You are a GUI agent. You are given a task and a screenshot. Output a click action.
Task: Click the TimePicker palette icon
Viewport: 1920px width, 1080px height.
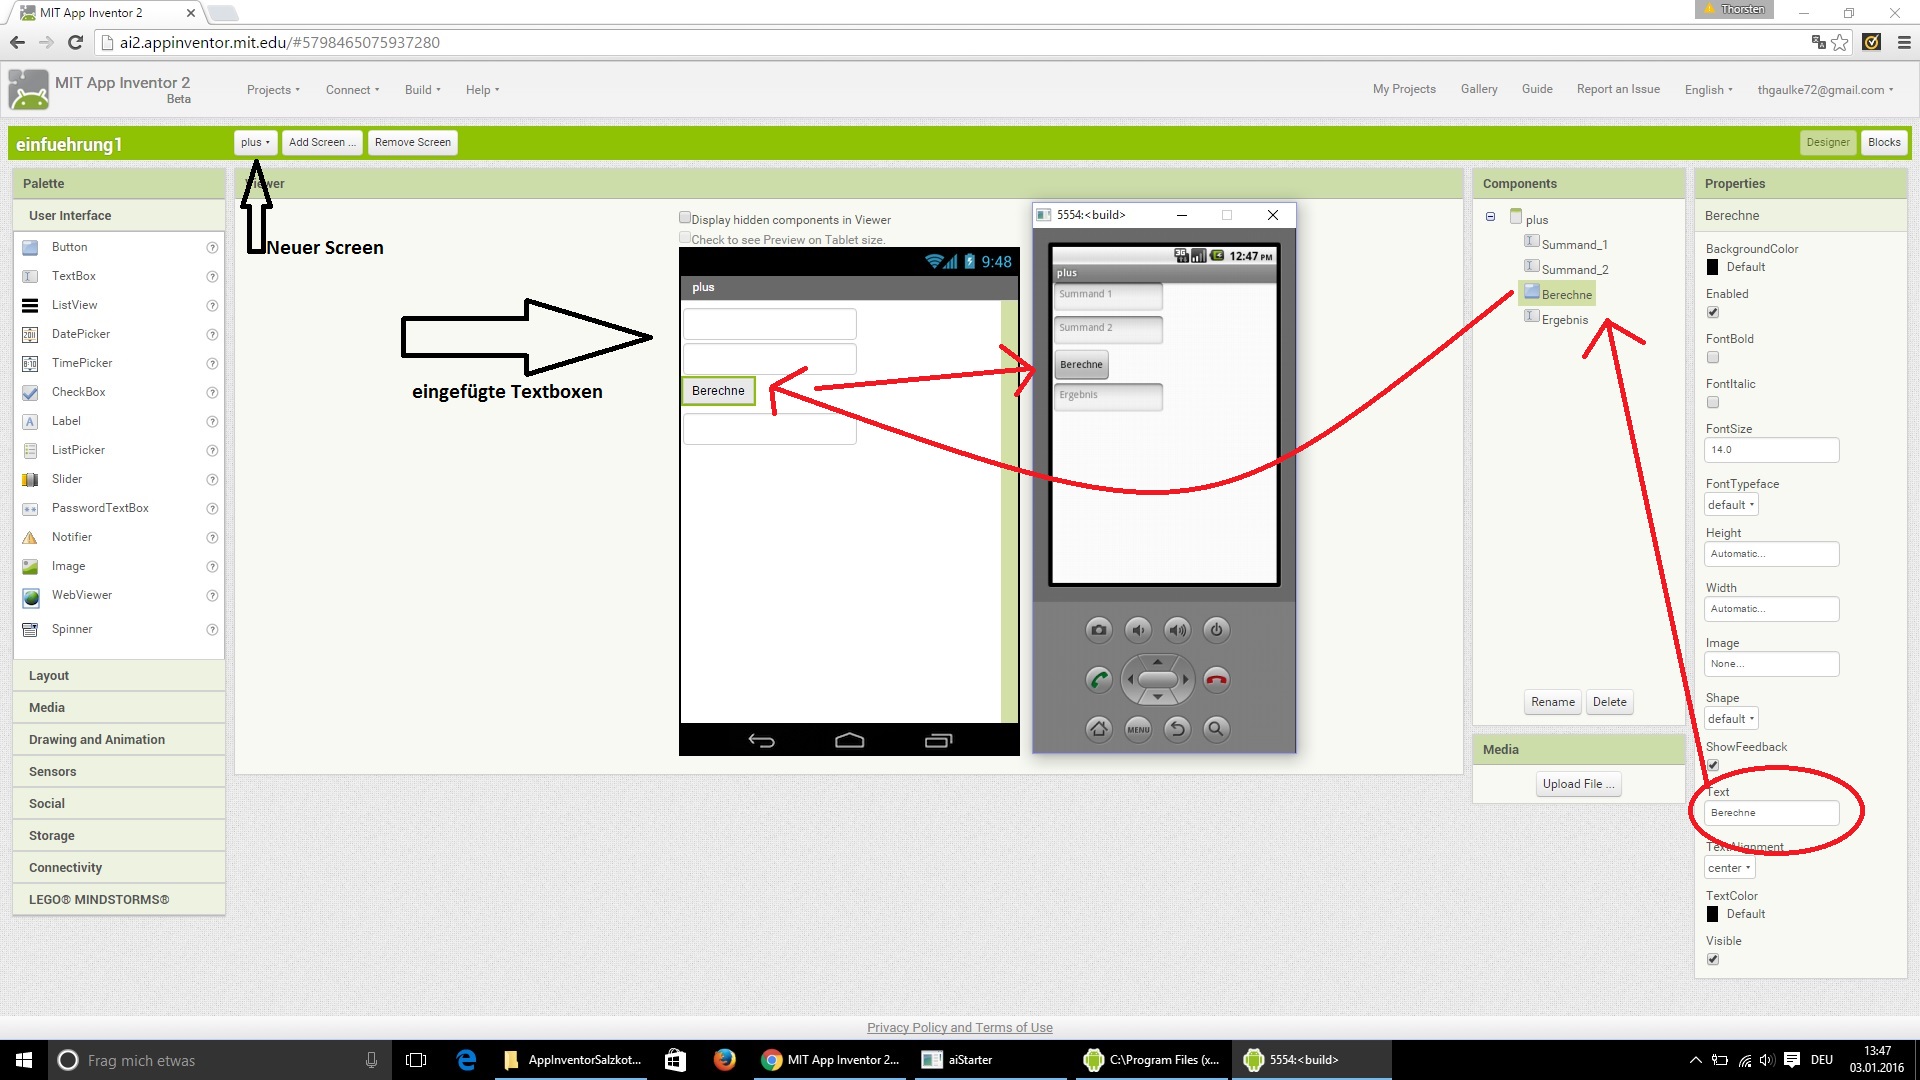coord(30,363)
